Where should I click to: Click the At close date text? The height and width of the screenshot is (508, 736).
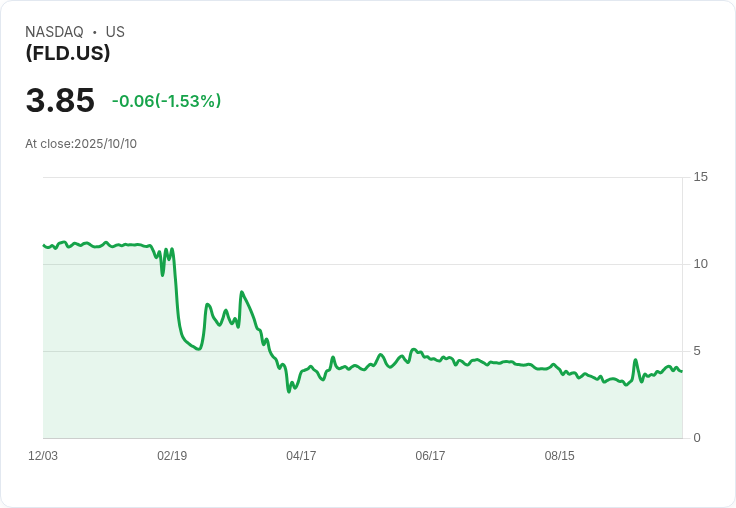point(81,144)
